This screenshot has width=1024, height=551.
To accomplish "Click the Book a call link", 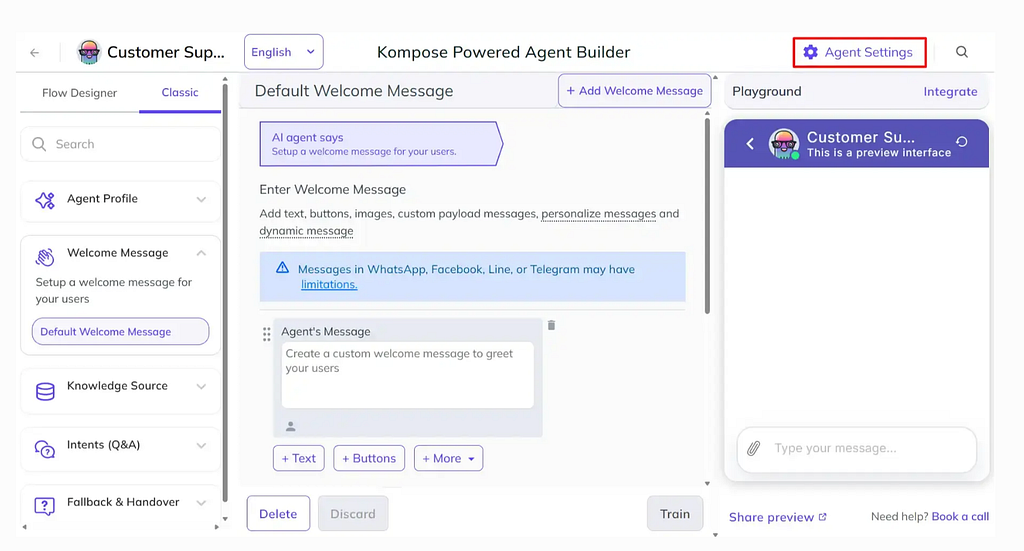I will (x=960, y=516).
